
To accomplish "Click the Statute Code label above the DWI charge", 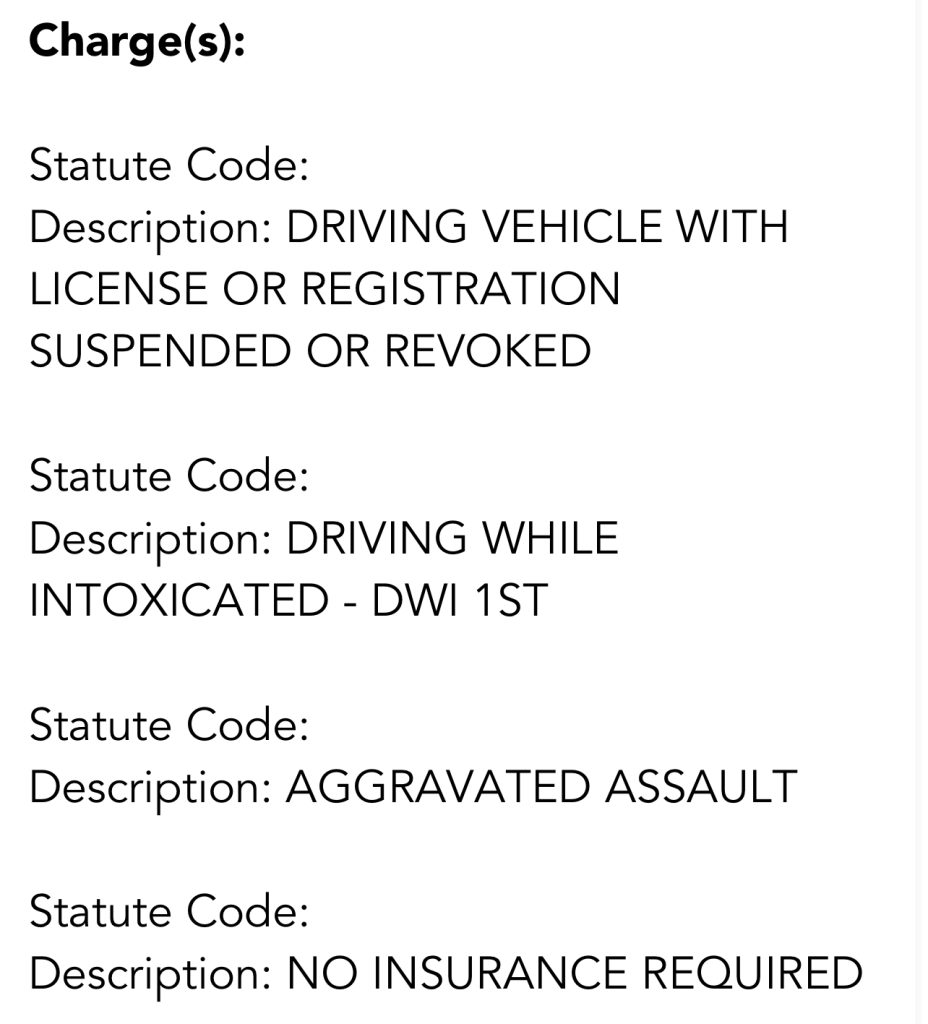I will (x=169, y=476).
